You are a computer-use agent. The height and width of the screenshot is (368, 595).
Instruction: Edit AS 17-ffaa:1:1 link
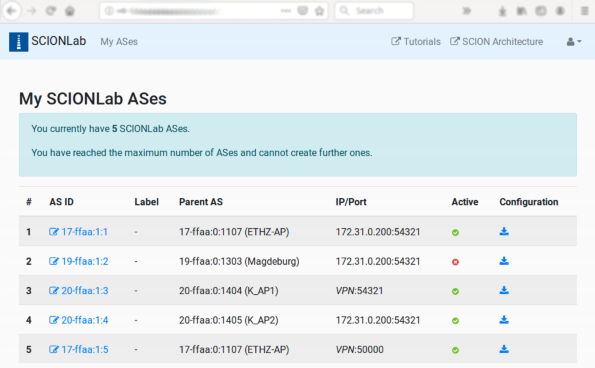pyautogui.click(x=78, y=231)
